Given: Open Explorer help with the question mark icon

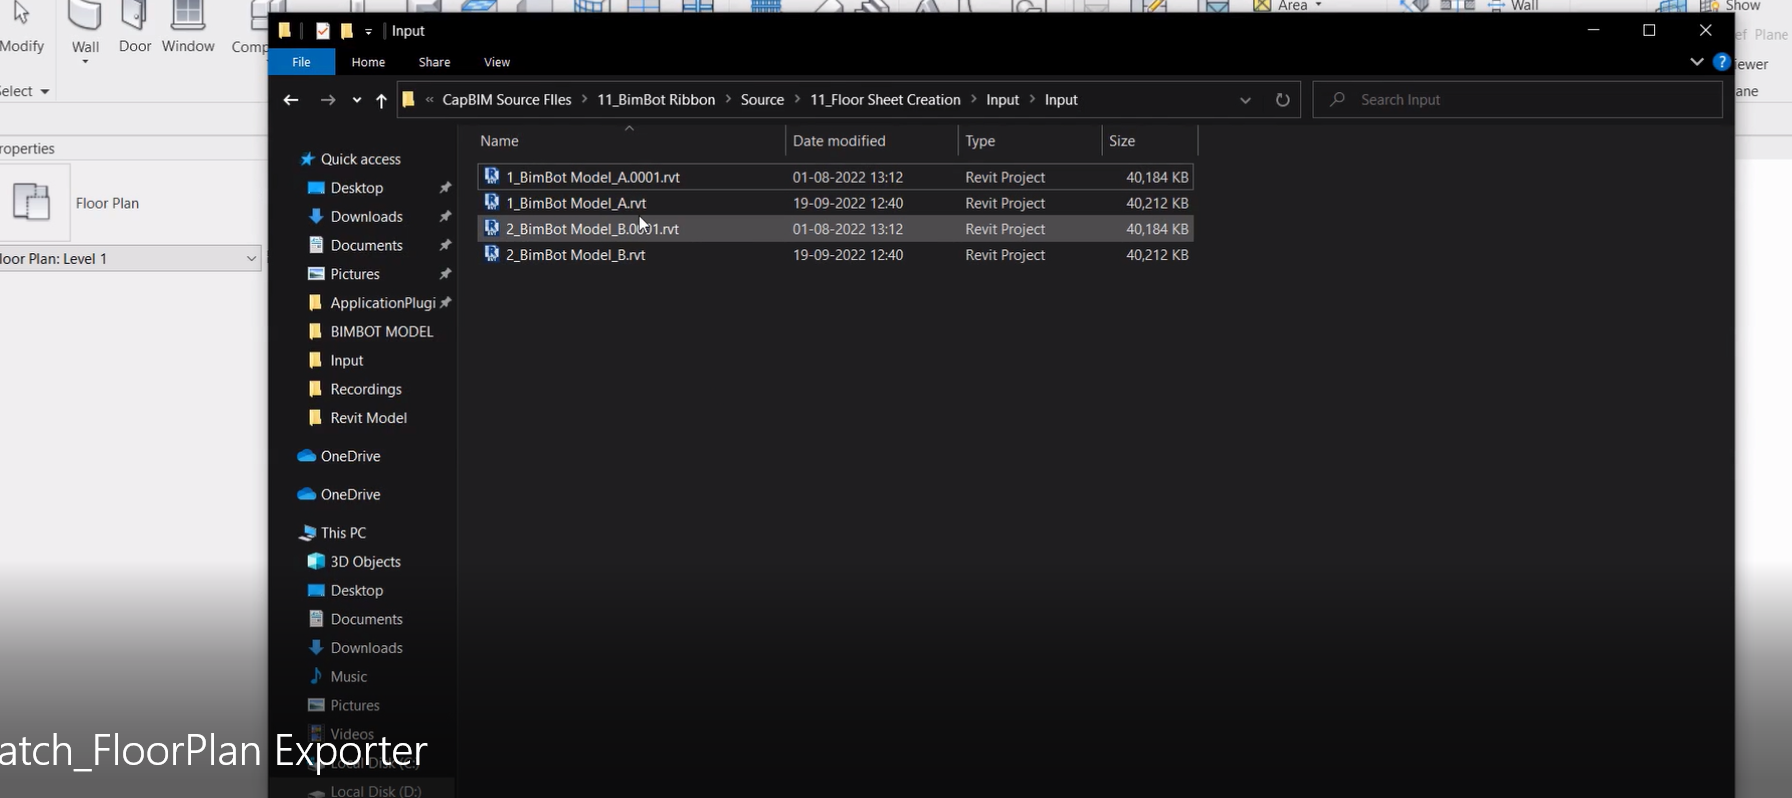Looking at the screenshot, I should 1721,62.
